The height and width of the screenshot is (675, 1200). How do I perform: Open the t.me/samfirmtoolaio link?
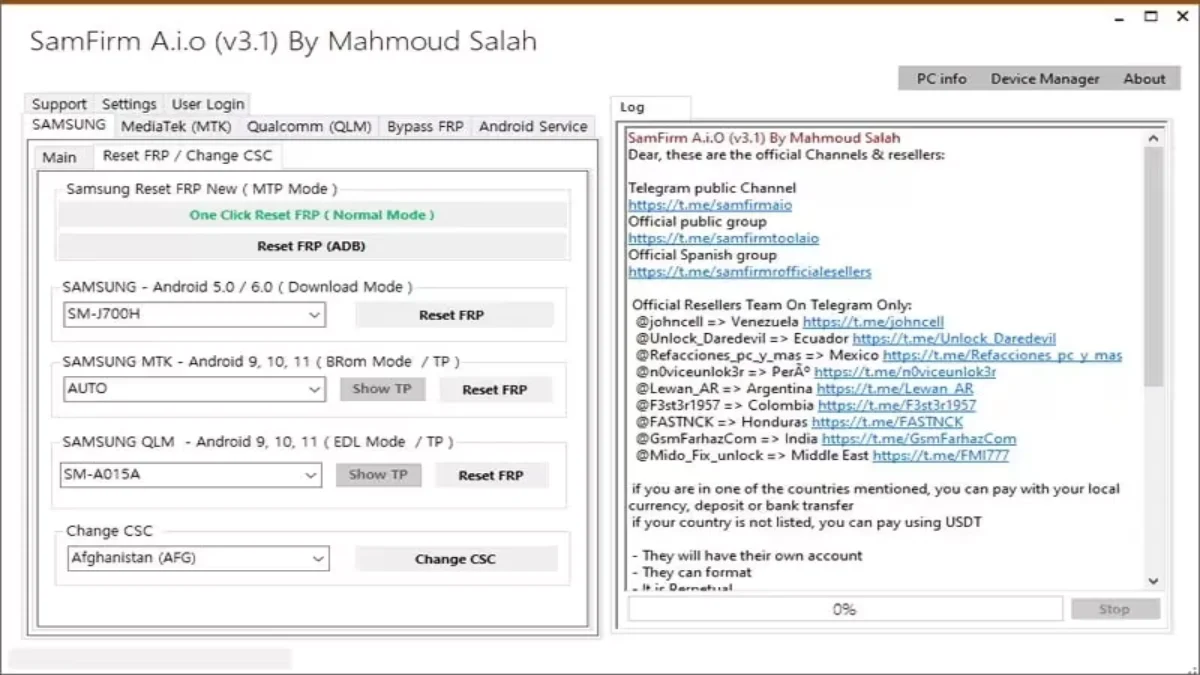[723, 239]
